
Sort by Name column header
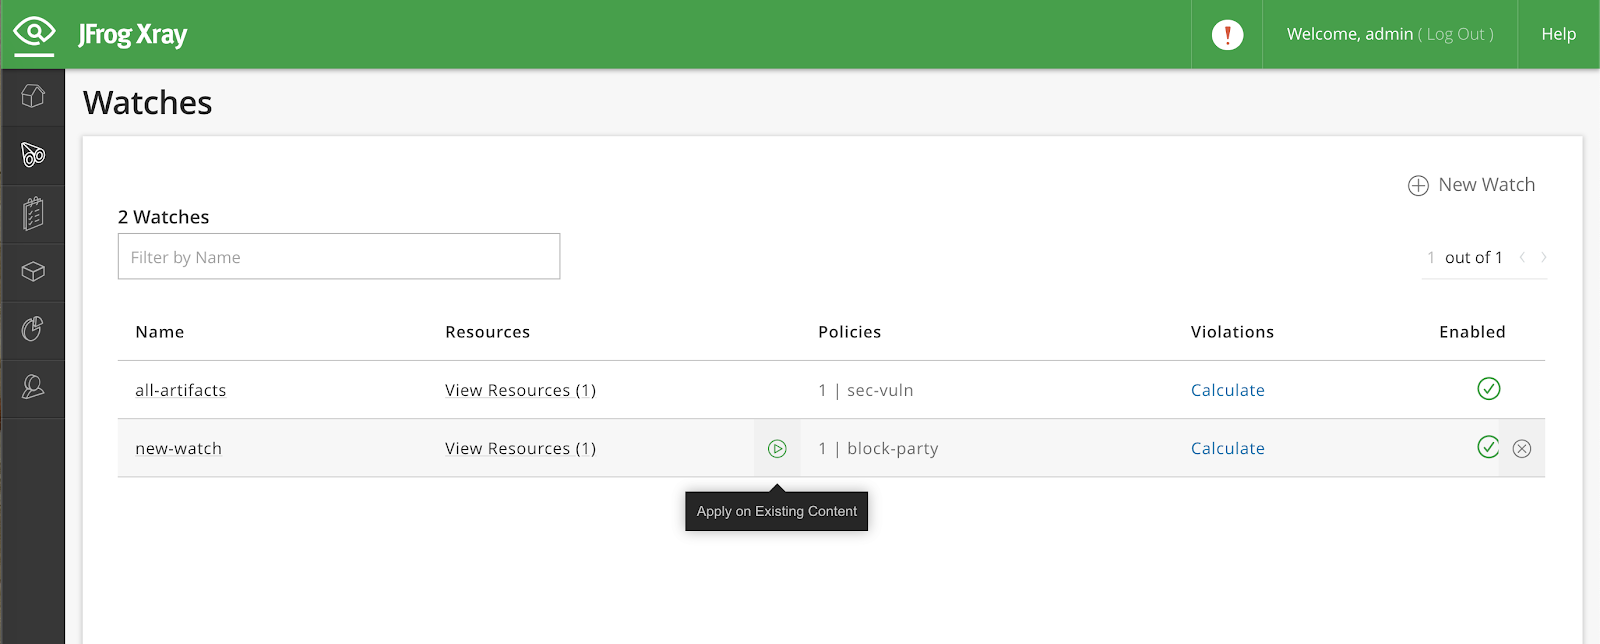(160, 332)
